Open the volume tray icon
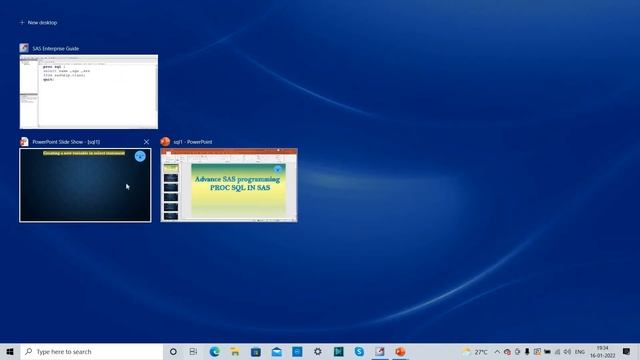The width and height of the screenshot is (640, 360). click(x=567, y=351)
